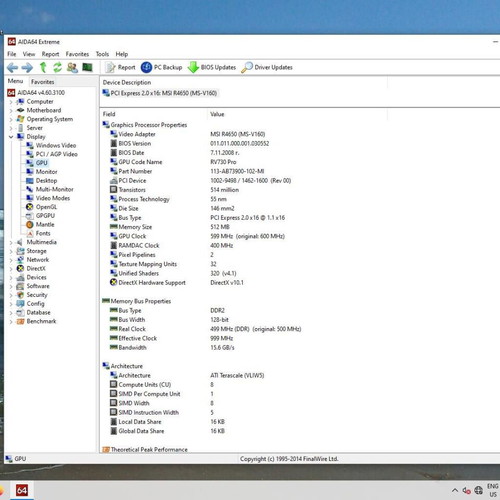Viewport: 500px width, 500px height.
Task: Click the Forward navigation arrow
Action: tap(27, 68)
